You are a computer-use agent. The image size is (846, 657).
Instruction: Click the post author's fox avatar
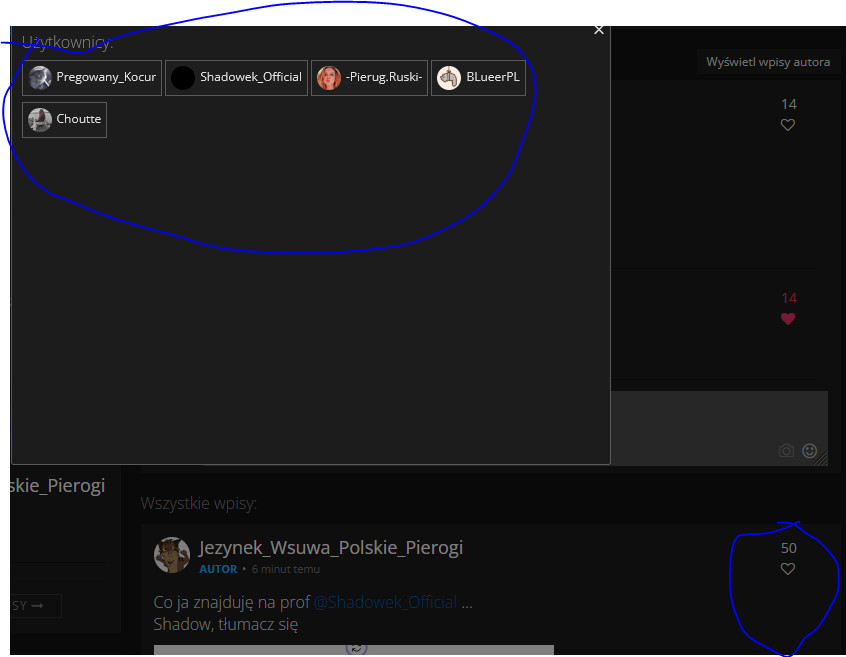point(172,555)
